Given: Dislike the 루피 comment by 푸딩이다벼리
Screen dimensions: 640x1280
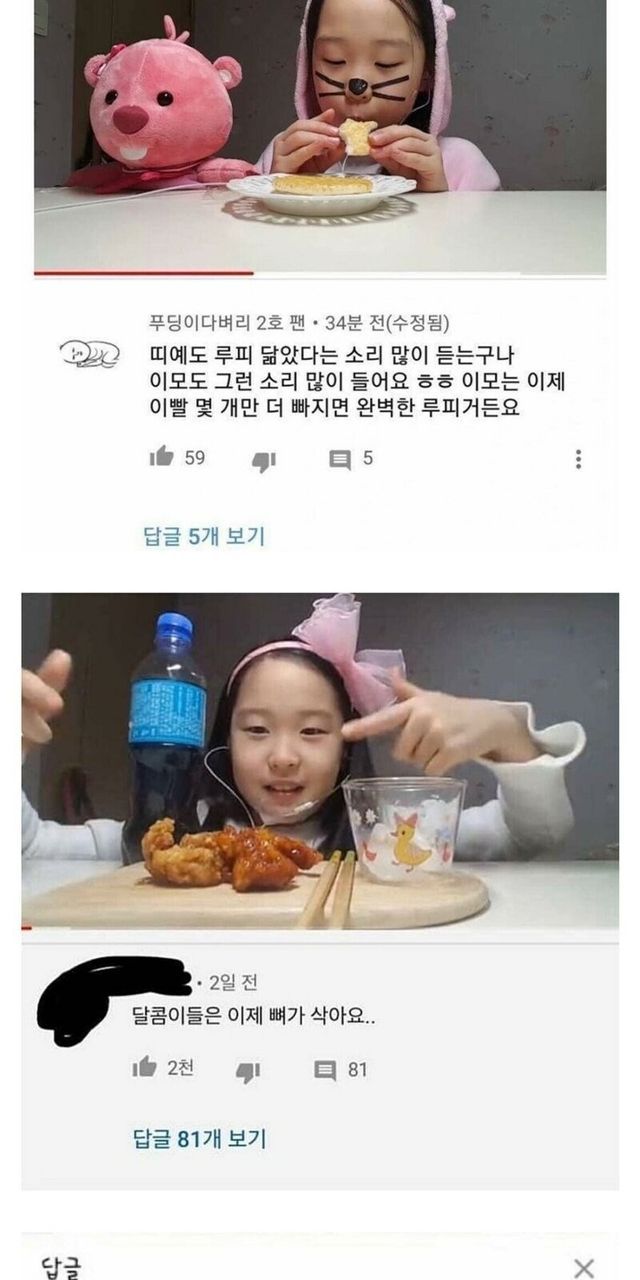Looking at the screenshot, I should click(x=263, y=461).
